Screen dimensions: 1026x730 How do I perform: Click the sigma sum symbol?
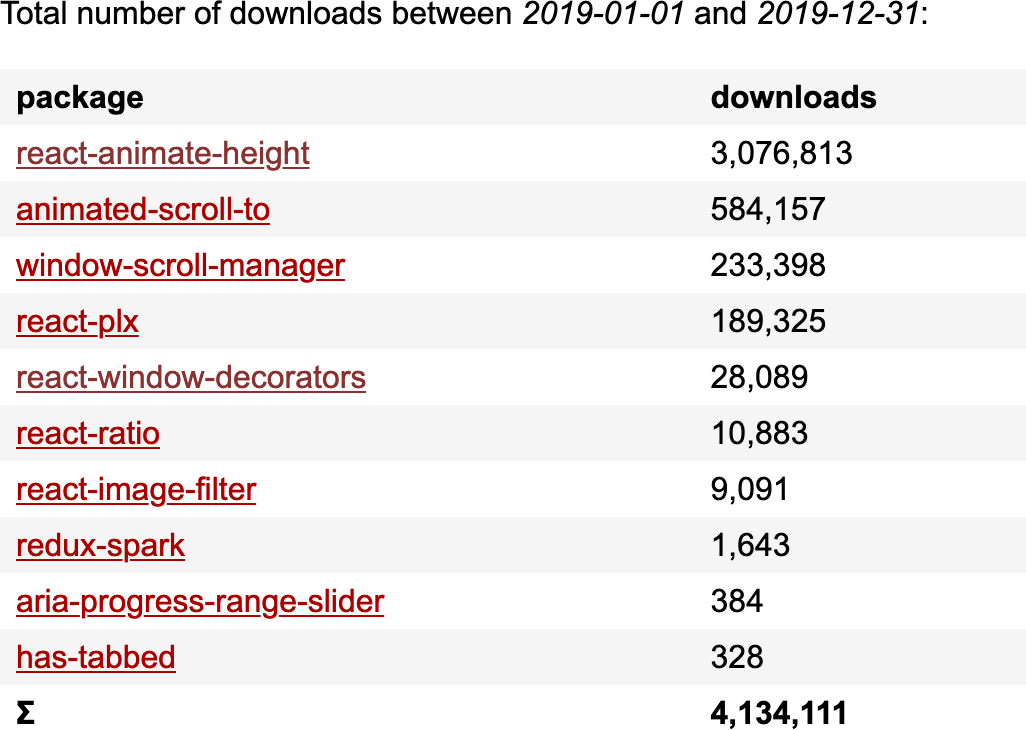pos(26,713)
